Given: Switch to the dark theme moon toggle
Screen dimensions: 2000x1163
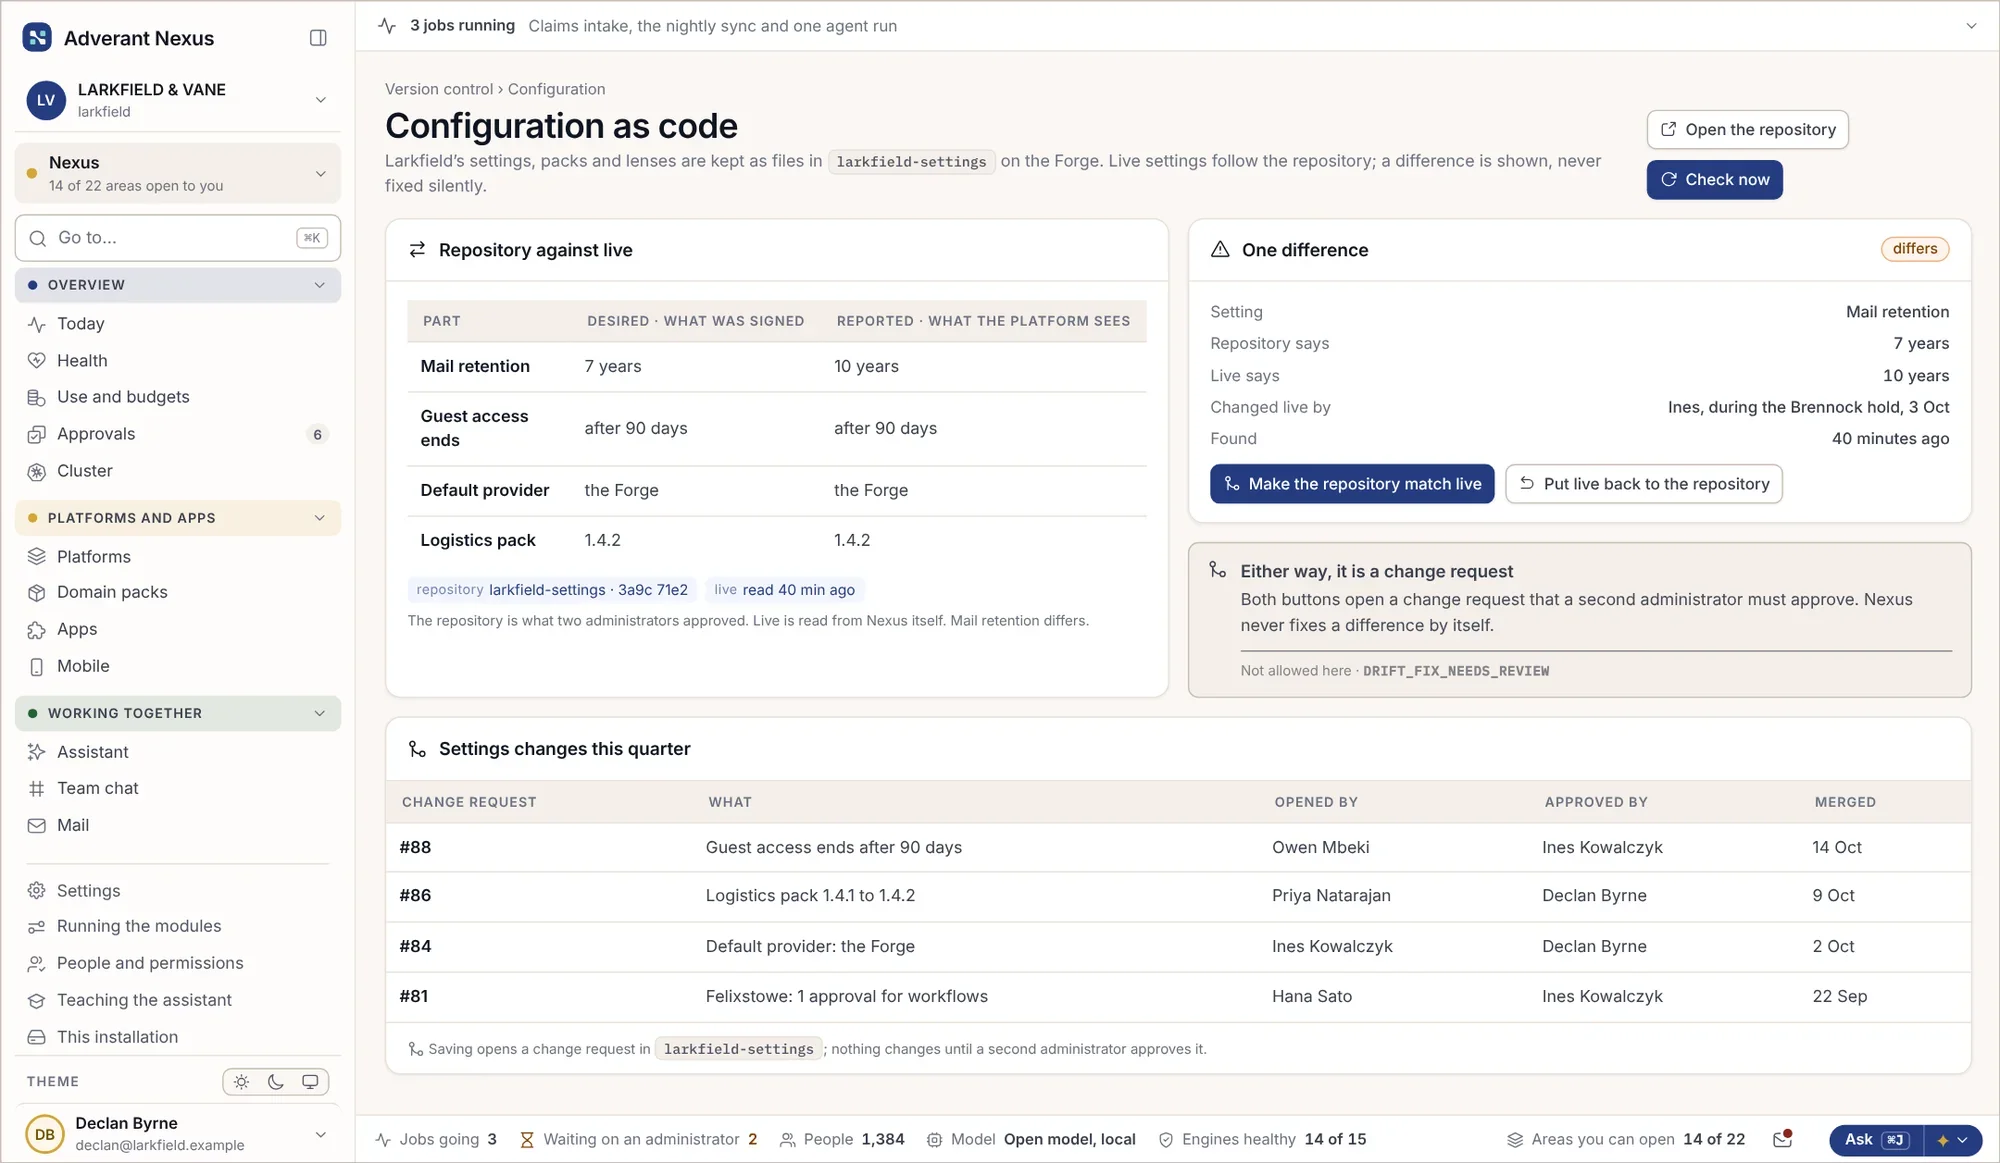Looking at the screenshot, I should (276, 1082).
